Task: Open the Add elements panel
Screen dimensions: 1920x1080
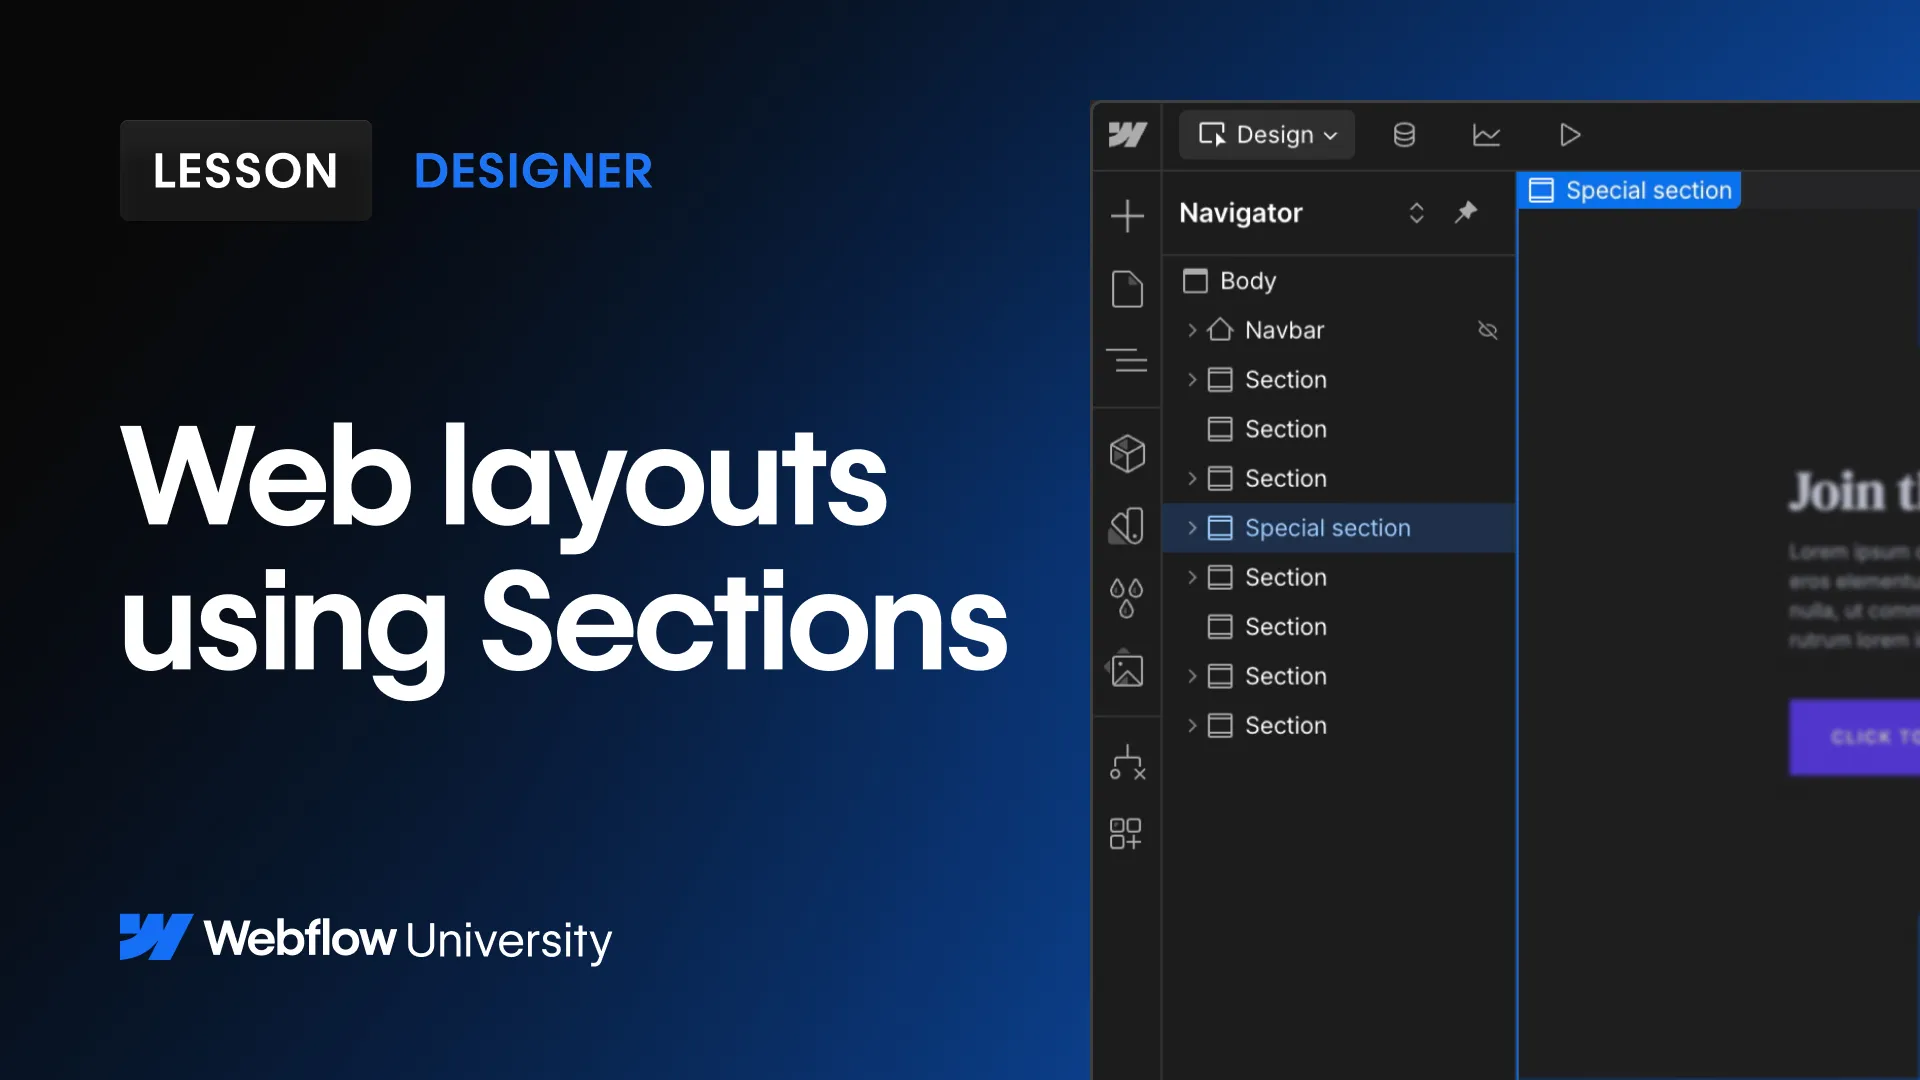Action: [1127, 216]
